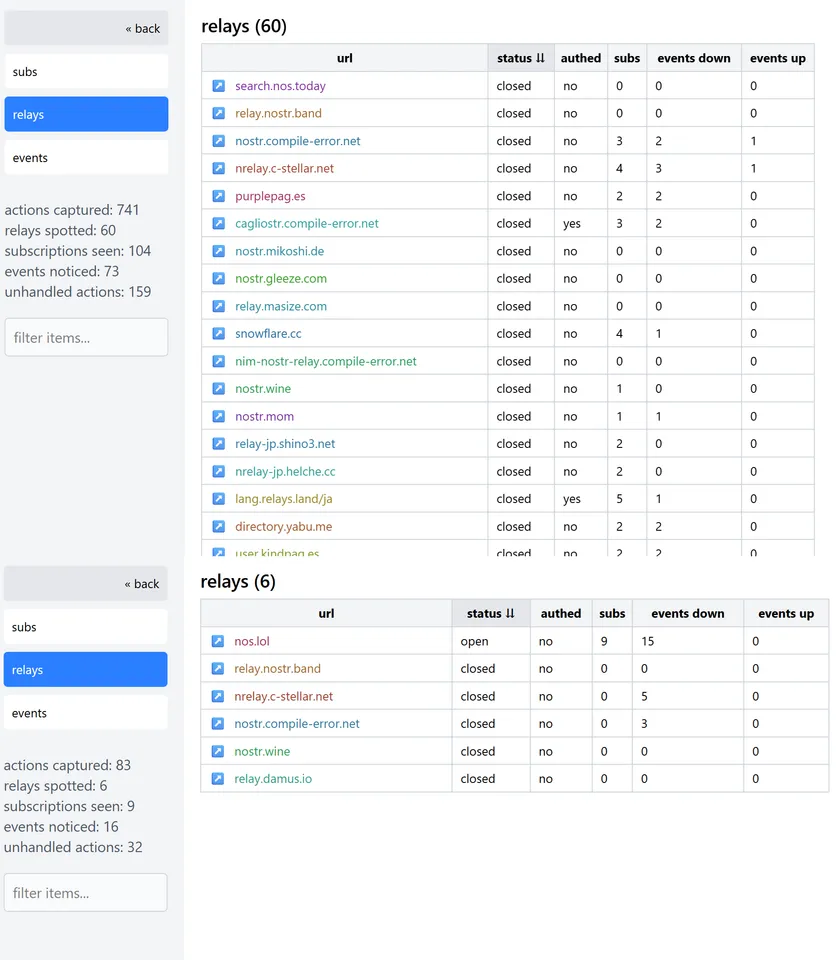Image resolution: width=839 pixels, height=960 pixels.
Task: Click the authed header in relays (6) table
Action: (560, 614)
